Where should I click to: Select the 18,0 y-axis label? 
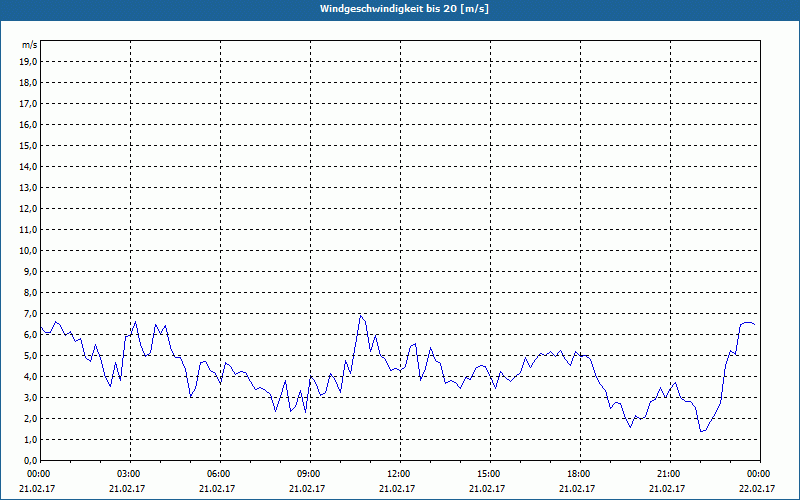coord(28,83)
